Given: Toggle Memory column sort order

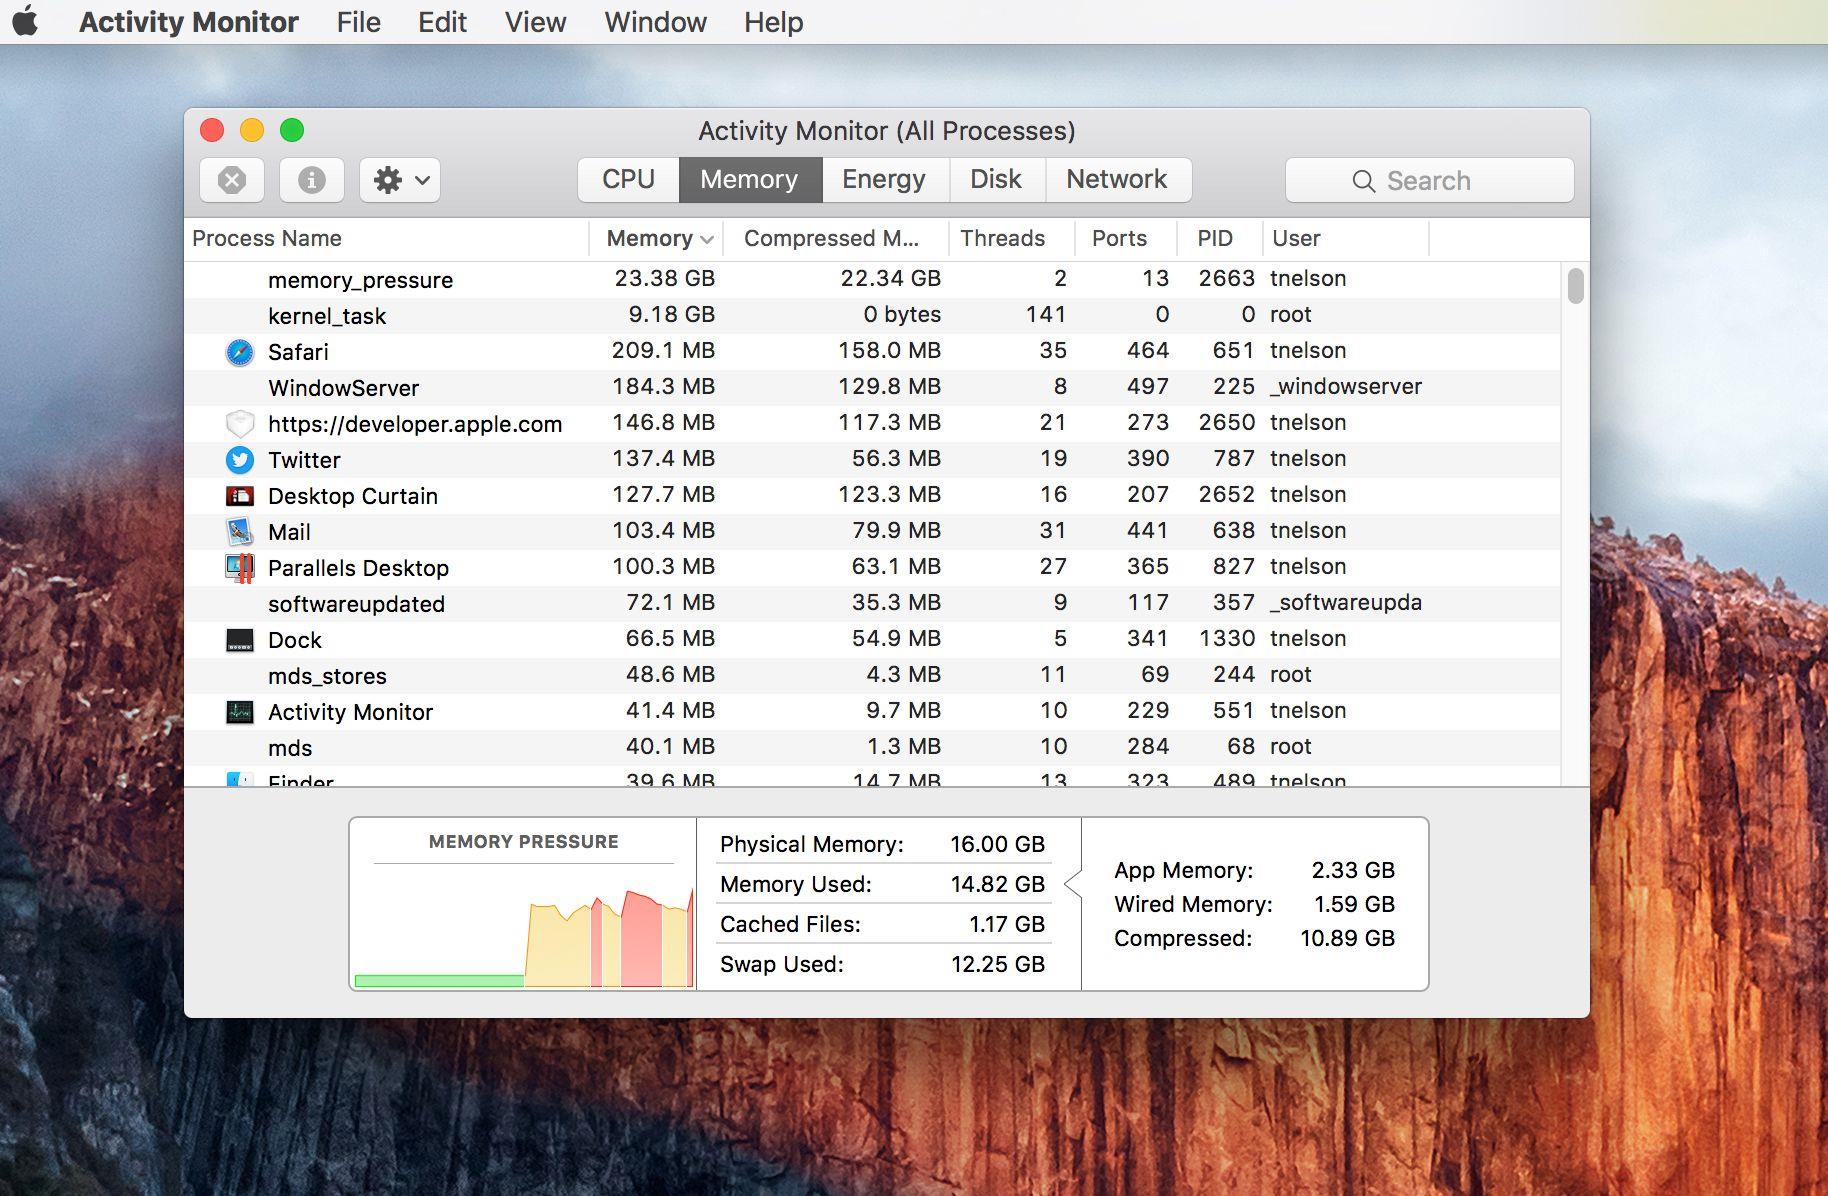Looking at the screenshot, I should tap(656, 239).
